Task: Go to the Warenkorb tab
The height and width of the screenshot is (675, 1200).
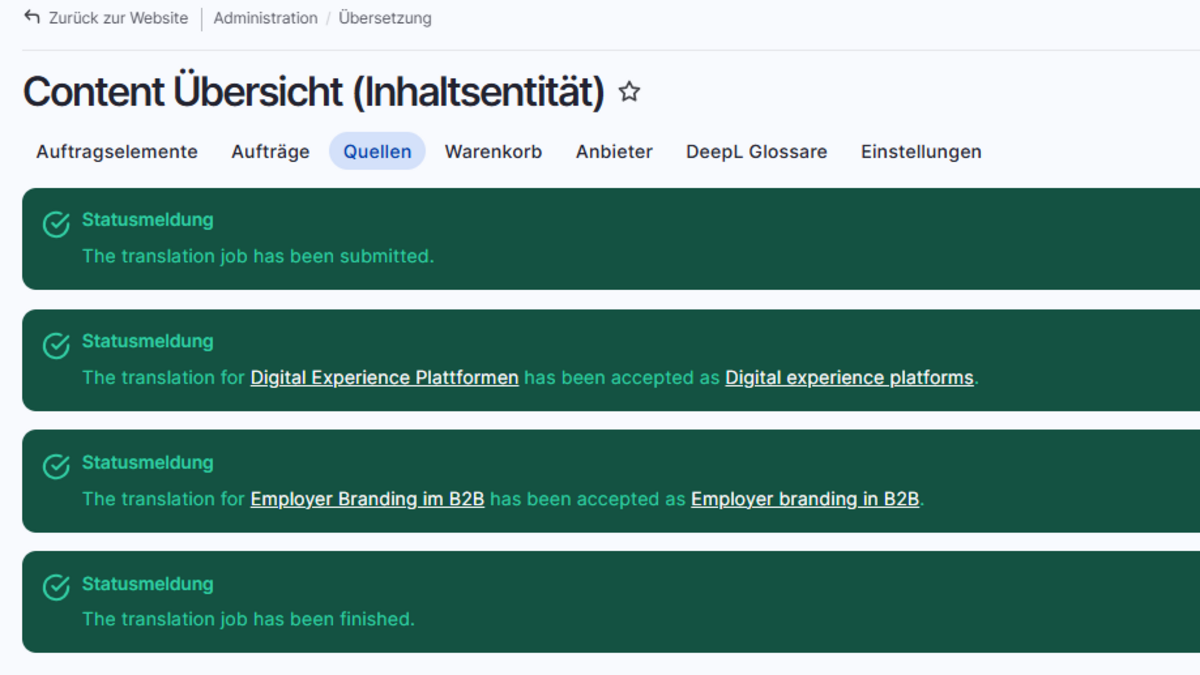Action: click(x=493, y=152)
